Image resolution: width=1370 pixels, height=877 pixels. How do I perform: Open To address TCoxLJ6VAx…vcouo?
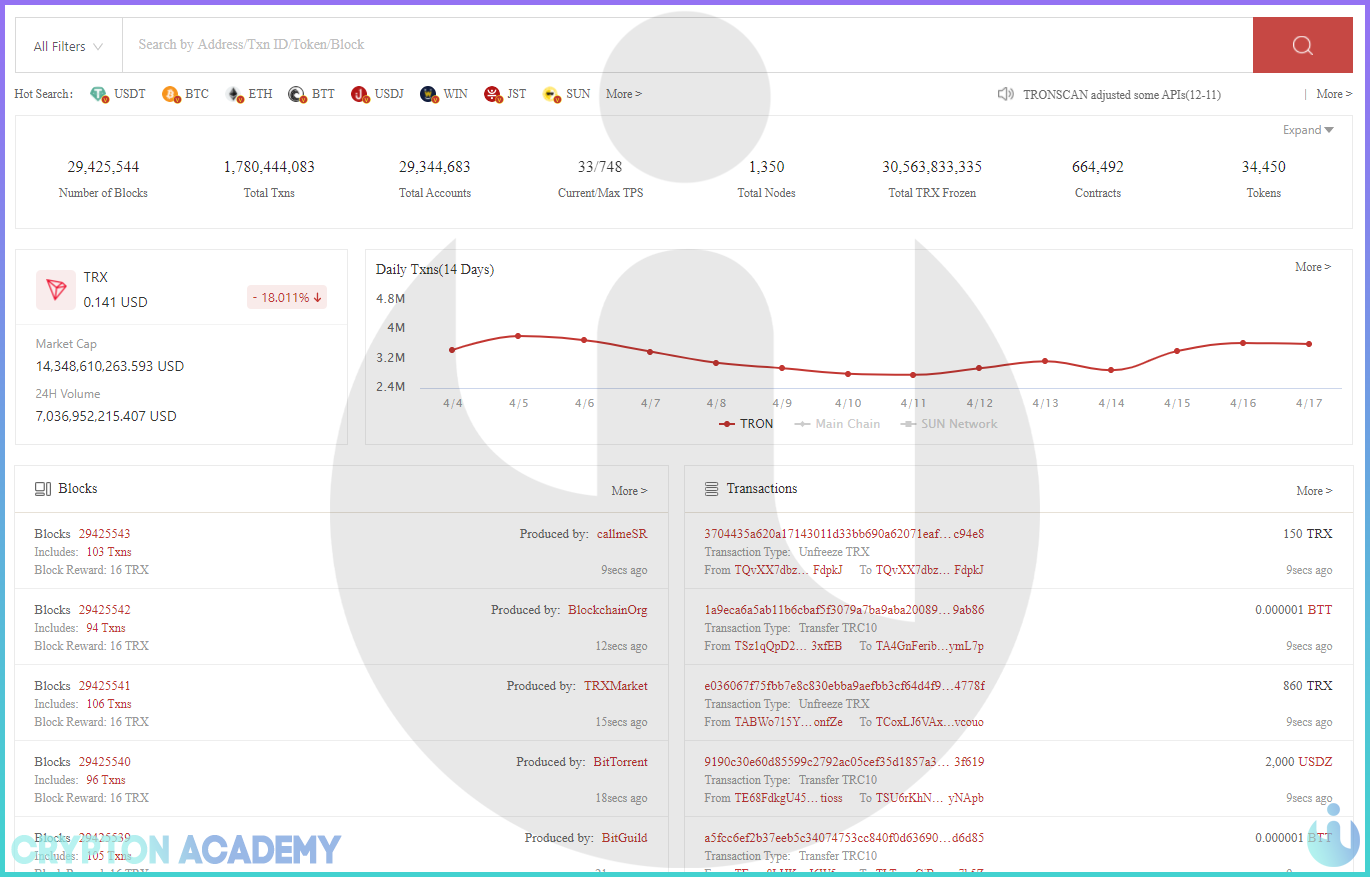pyautogui.click(x=930, y=722)
